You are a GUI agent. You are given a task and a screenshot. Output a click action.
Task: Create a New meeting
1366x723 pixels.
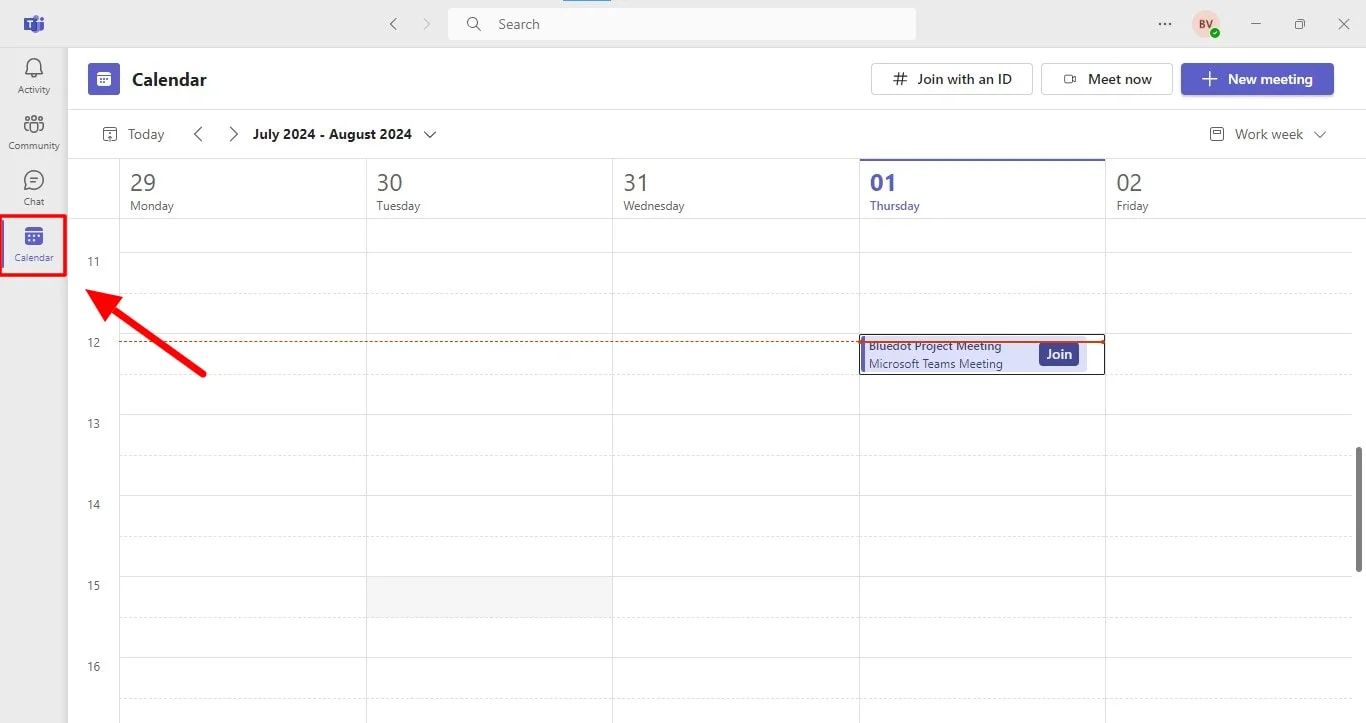pos(1257,79)
